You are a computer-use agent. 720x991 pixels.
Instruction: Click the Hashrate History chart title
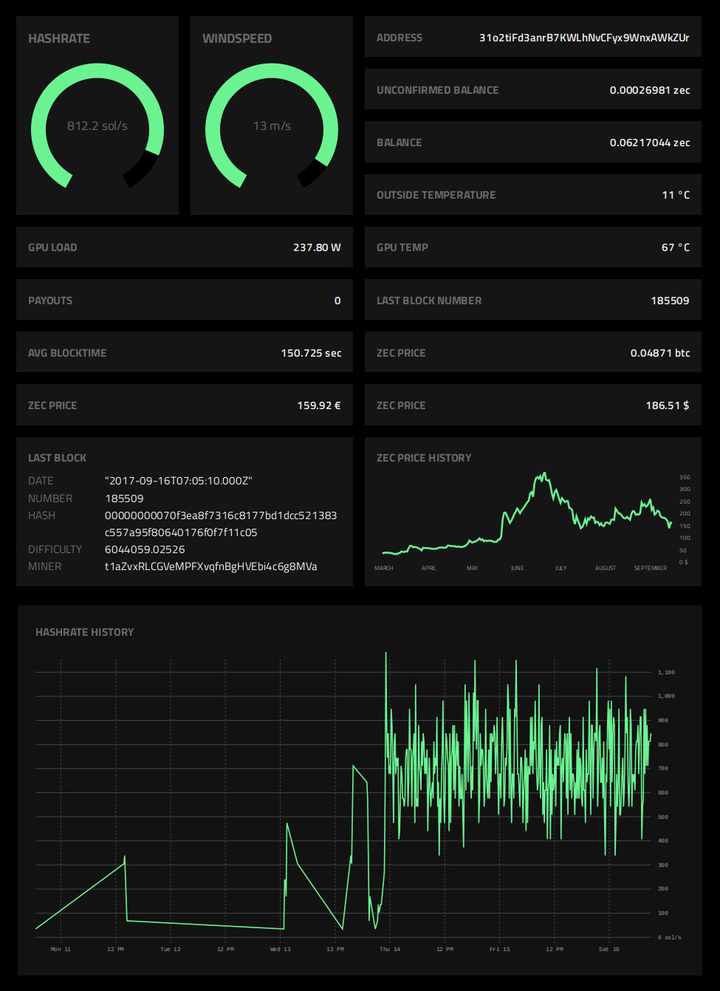click(85, 632)
